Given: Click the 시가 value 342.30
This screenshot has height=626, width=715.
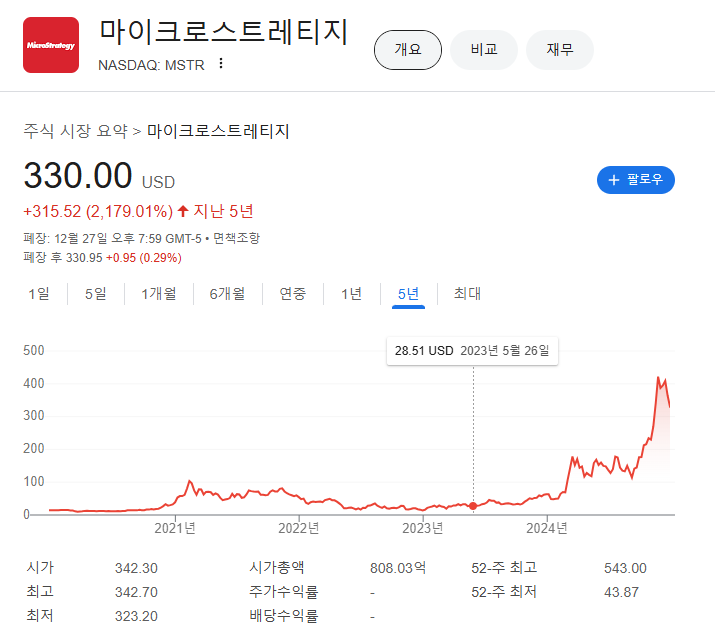Looking at the screenshot, I should tap(136, 568).
